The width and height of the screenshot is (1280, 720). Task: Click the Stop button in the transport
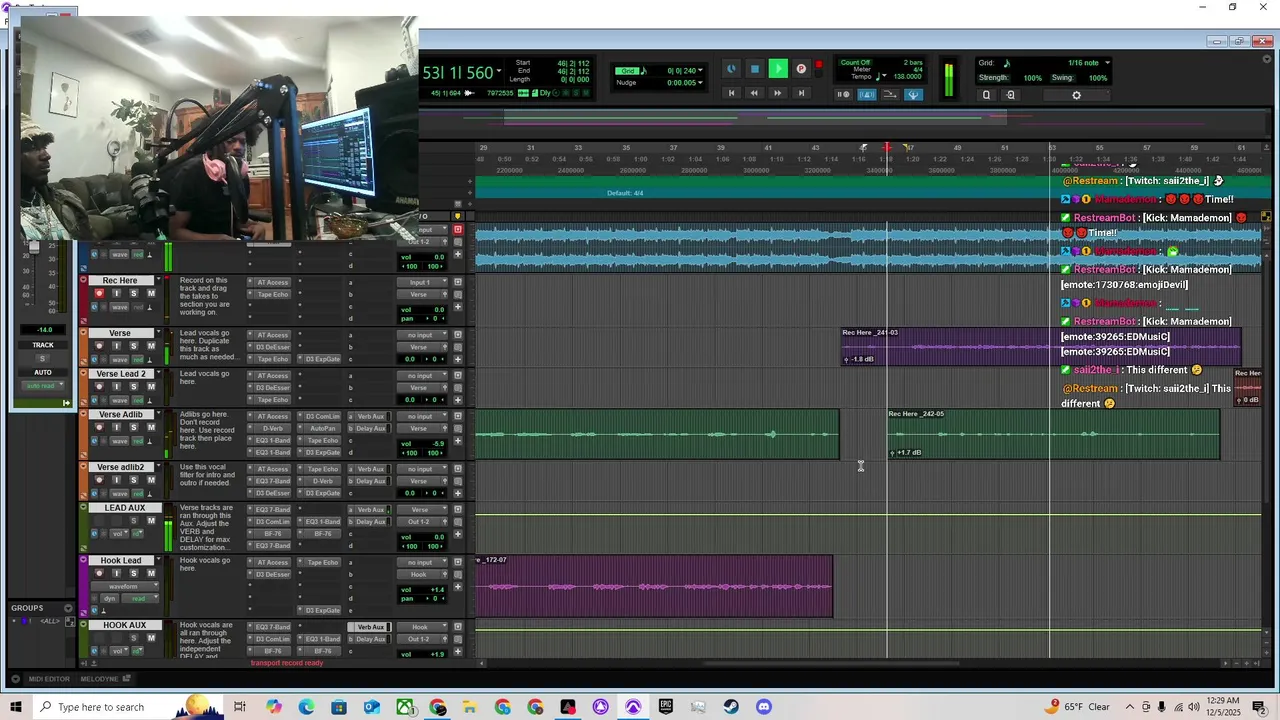755,69
